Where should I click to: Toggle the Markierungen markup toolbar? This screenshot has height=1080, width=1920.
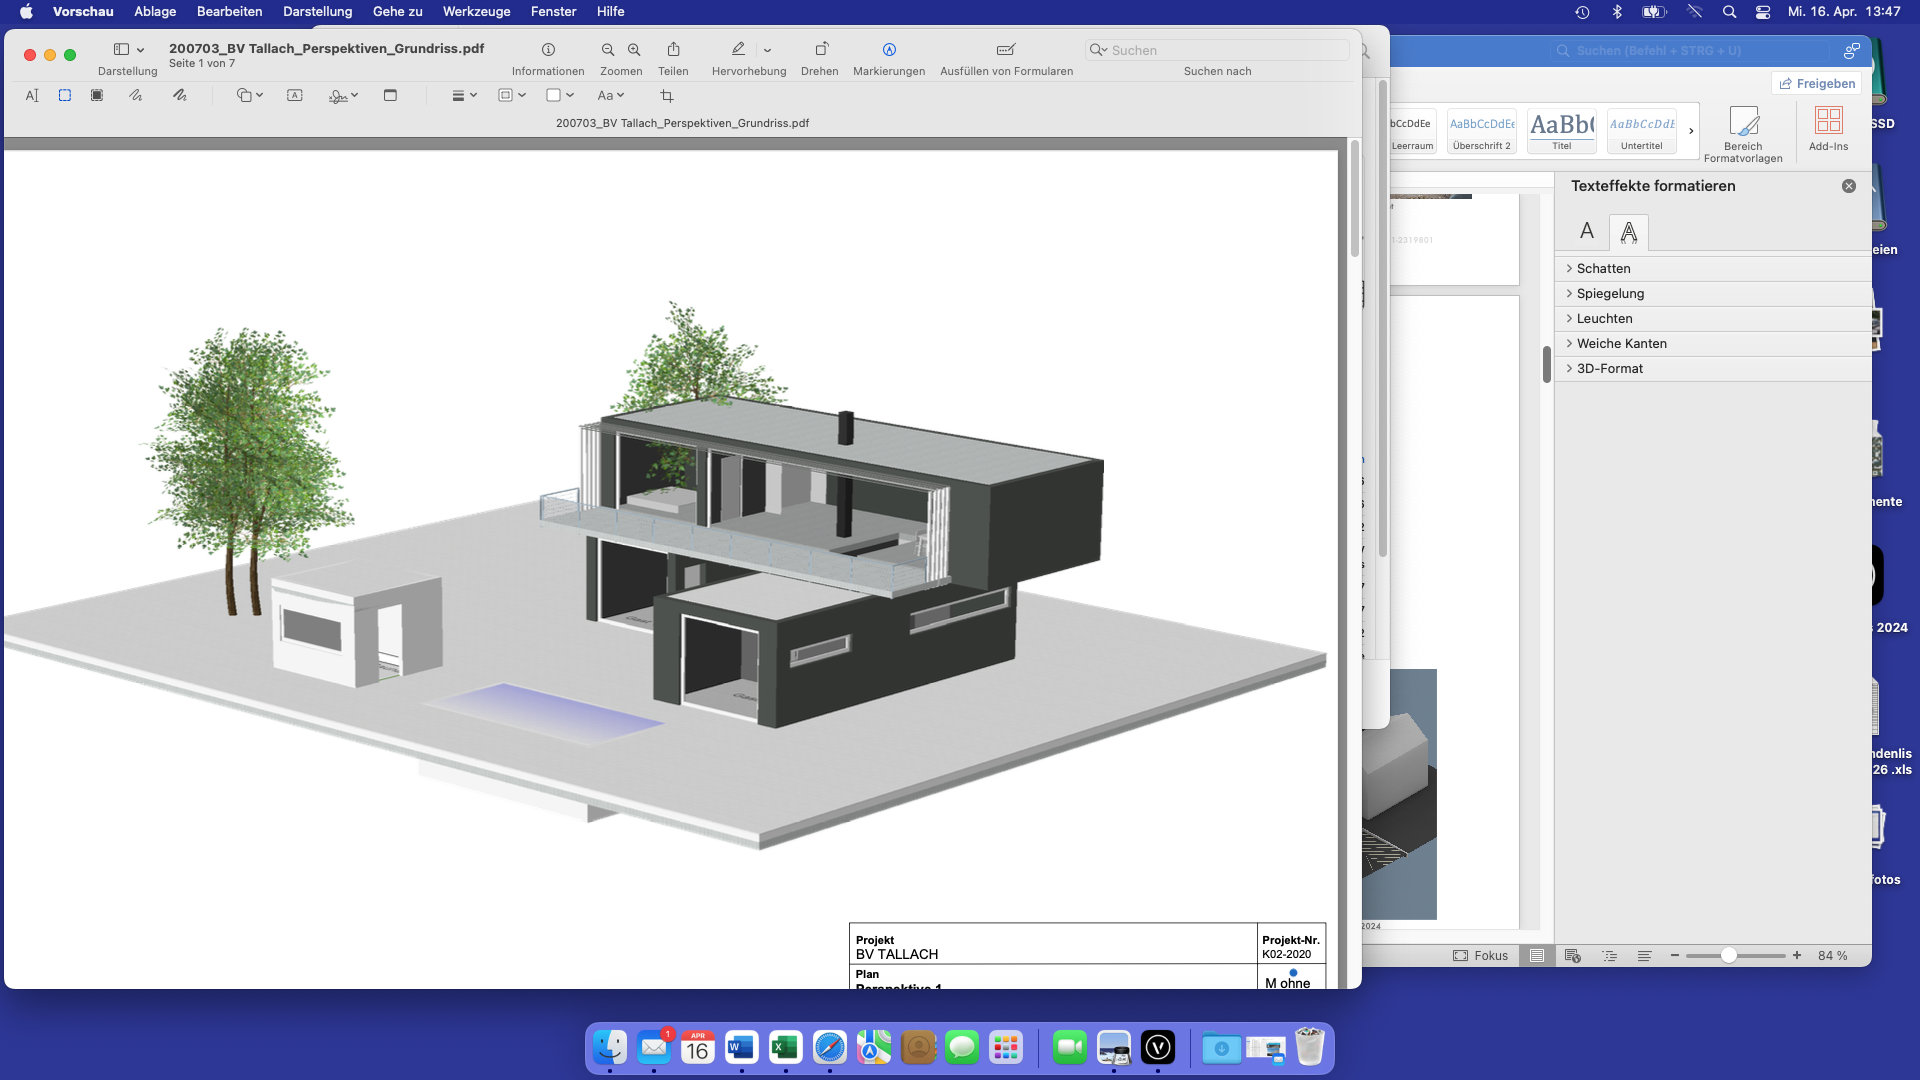[x=889, y=50]
